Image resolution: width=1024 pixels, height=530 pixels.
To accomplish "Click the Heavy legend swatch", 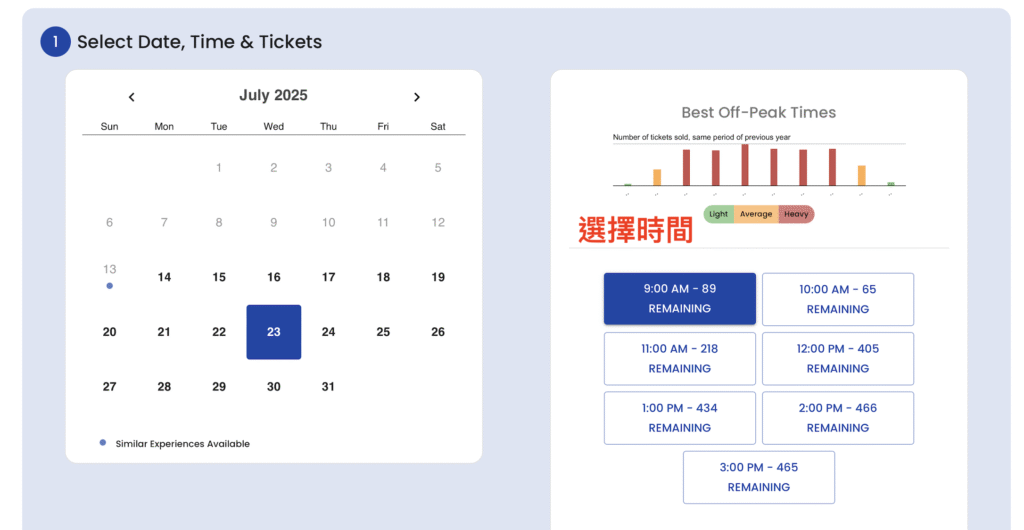I will click(x=796, y=214).
